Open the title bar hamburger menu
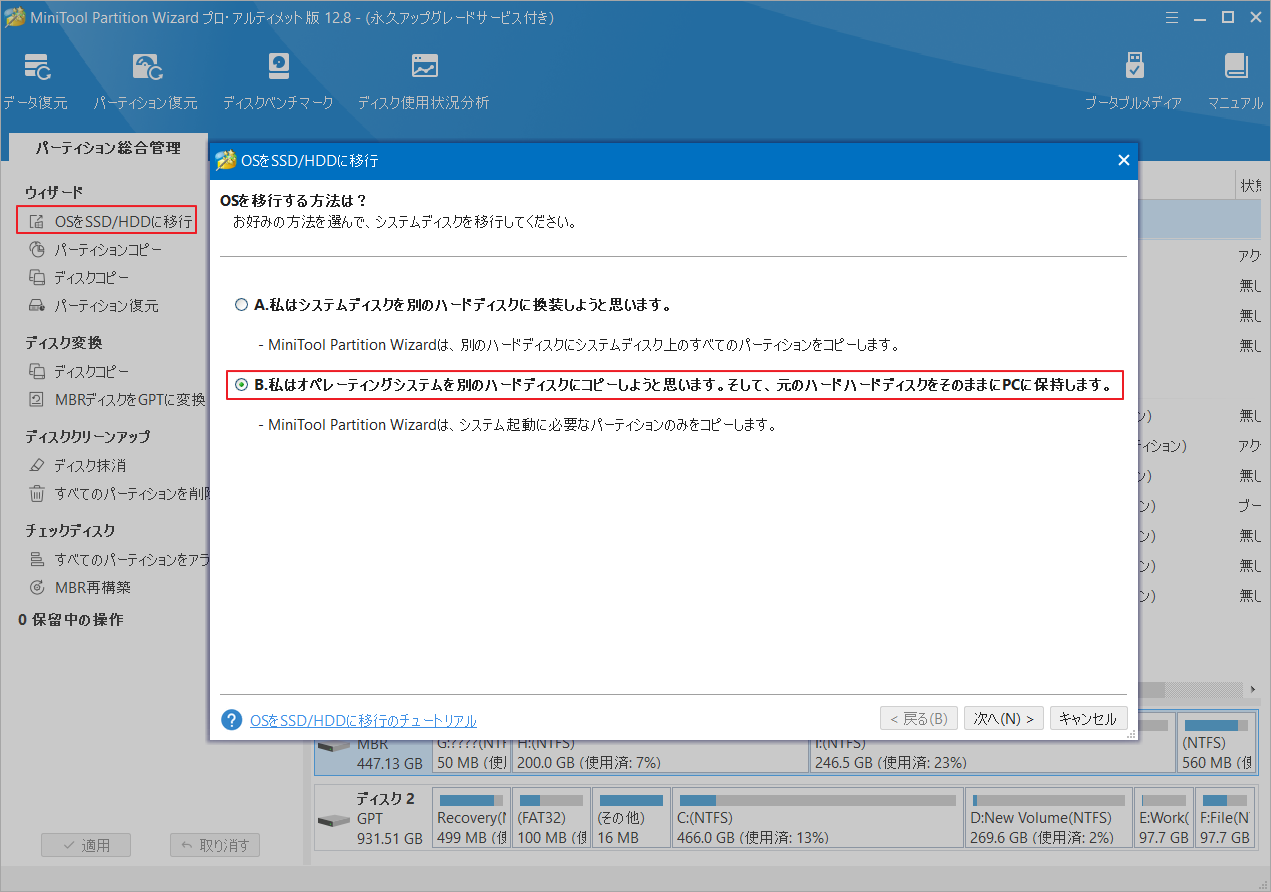 pyautogui.click(x=1171, y=17)
